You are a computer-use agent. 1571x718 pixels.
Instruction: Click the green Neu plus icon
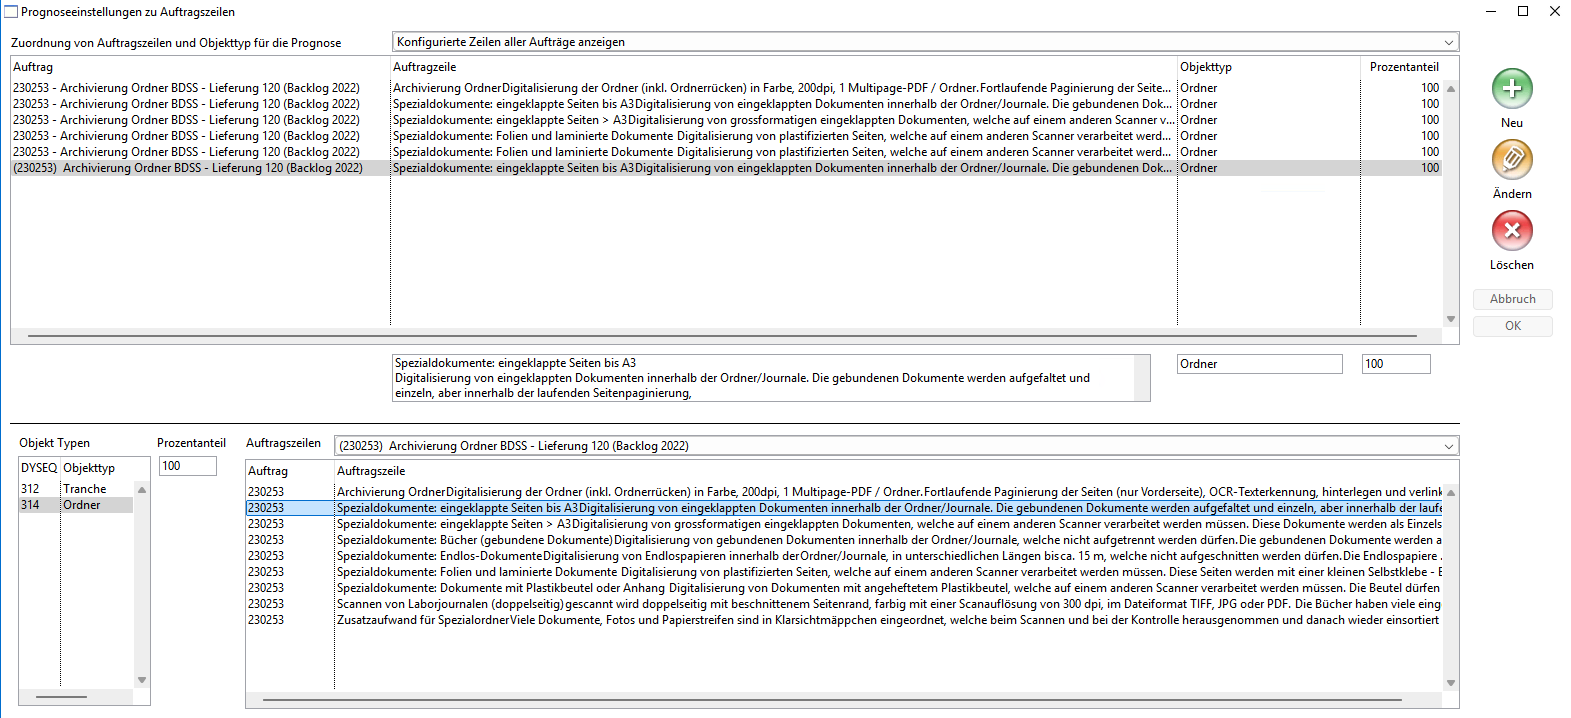pos(1511,89)
